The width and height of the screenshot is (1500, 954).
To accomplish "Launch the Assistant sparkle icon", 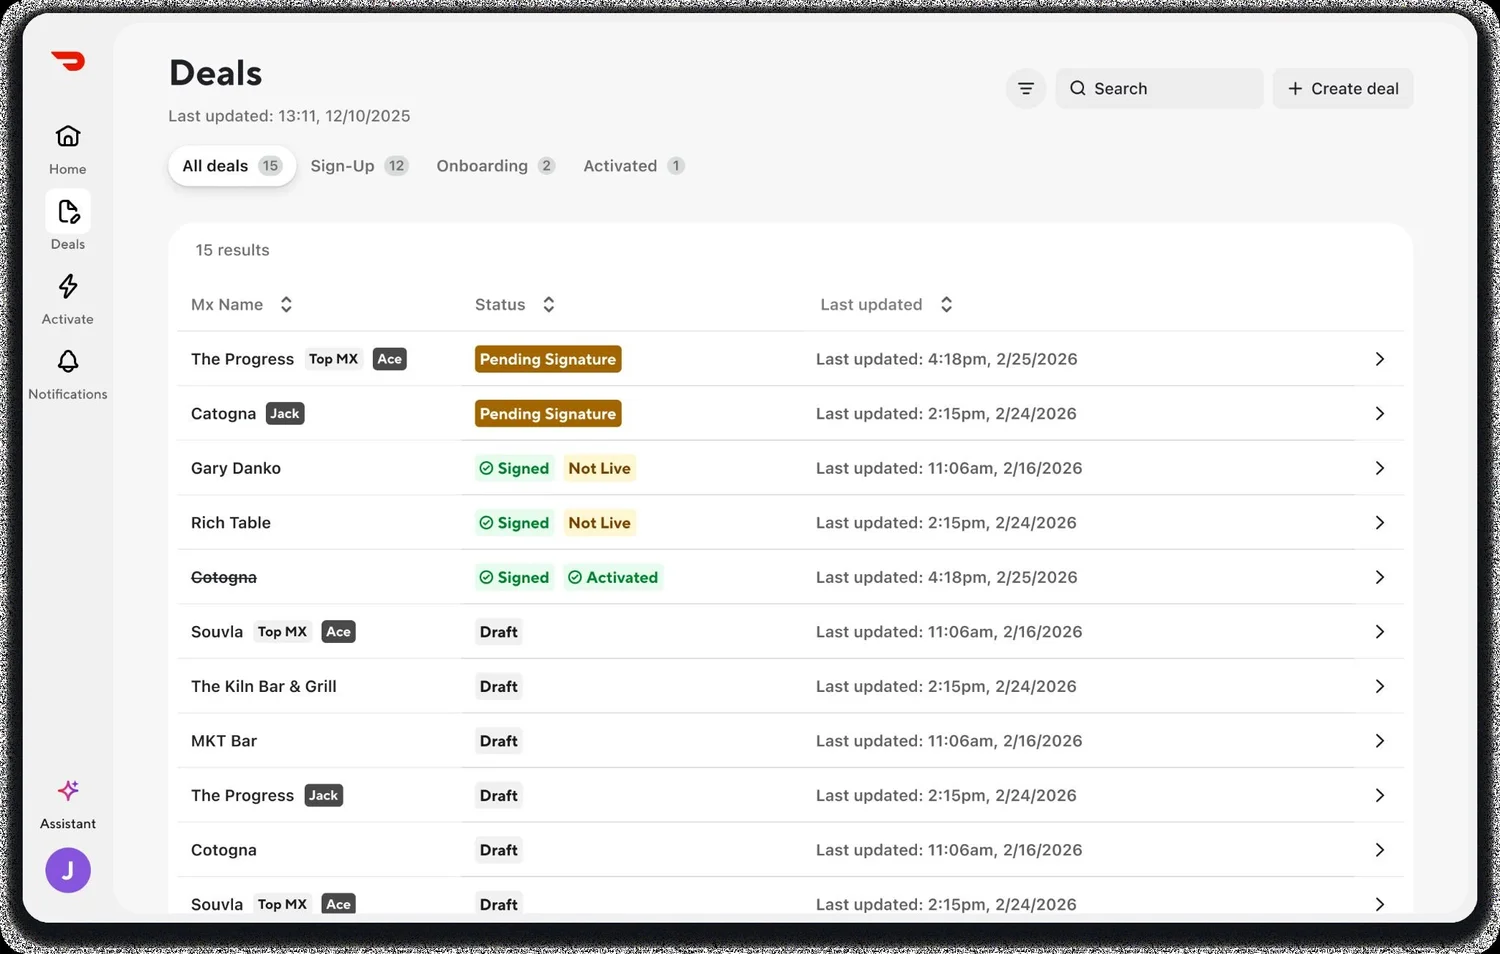I will (68, 791).
